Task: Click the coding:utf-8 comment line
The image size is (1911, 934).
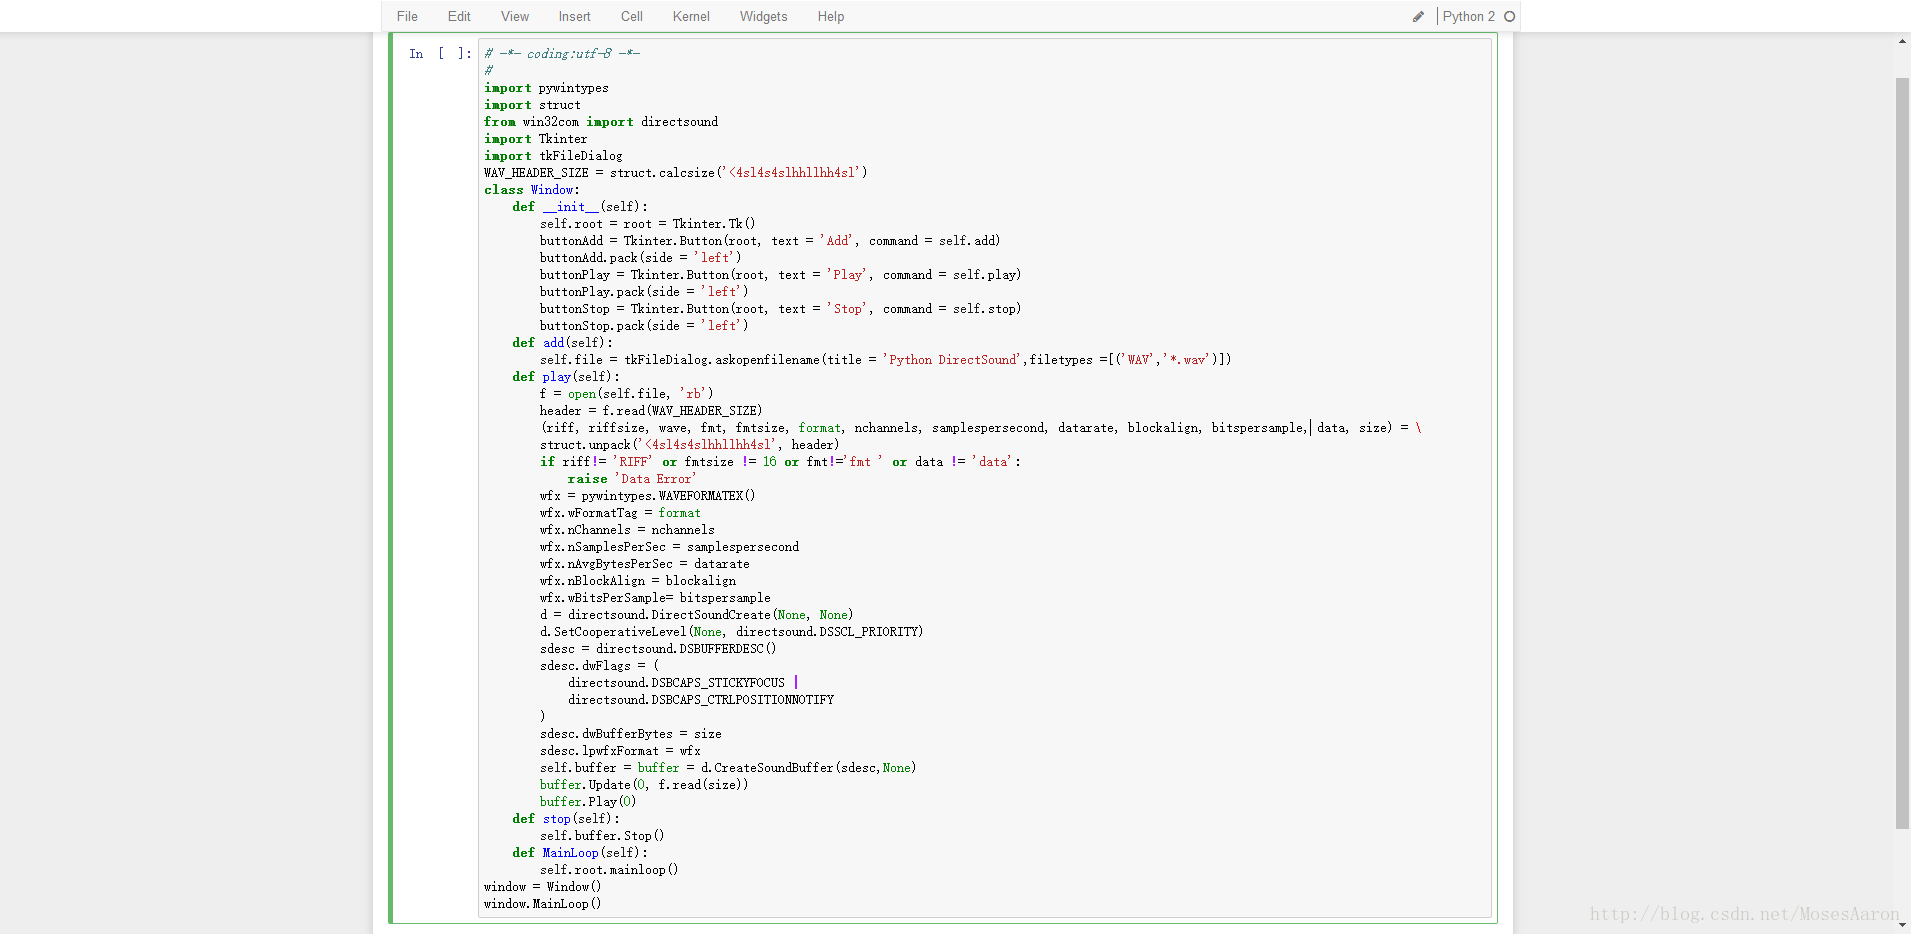Action: [x=562, y=54]
